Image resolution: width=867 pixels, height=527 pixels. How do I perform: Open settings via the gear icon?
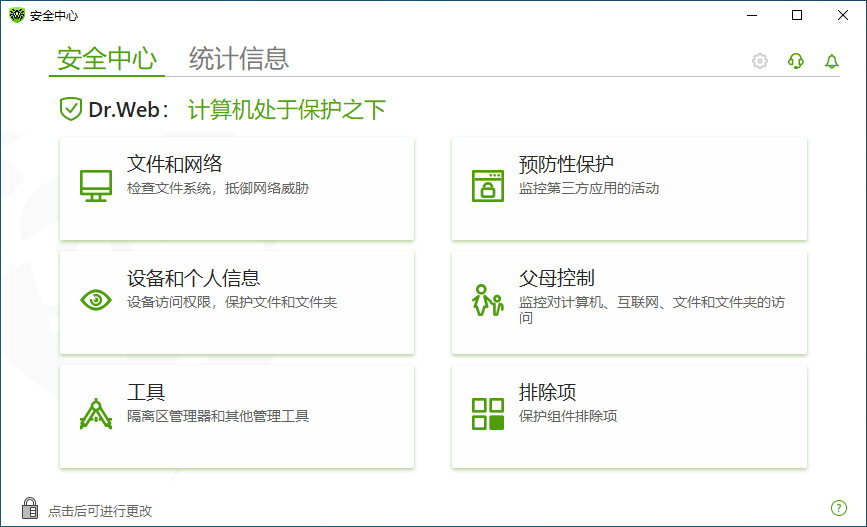coord(760,61)
